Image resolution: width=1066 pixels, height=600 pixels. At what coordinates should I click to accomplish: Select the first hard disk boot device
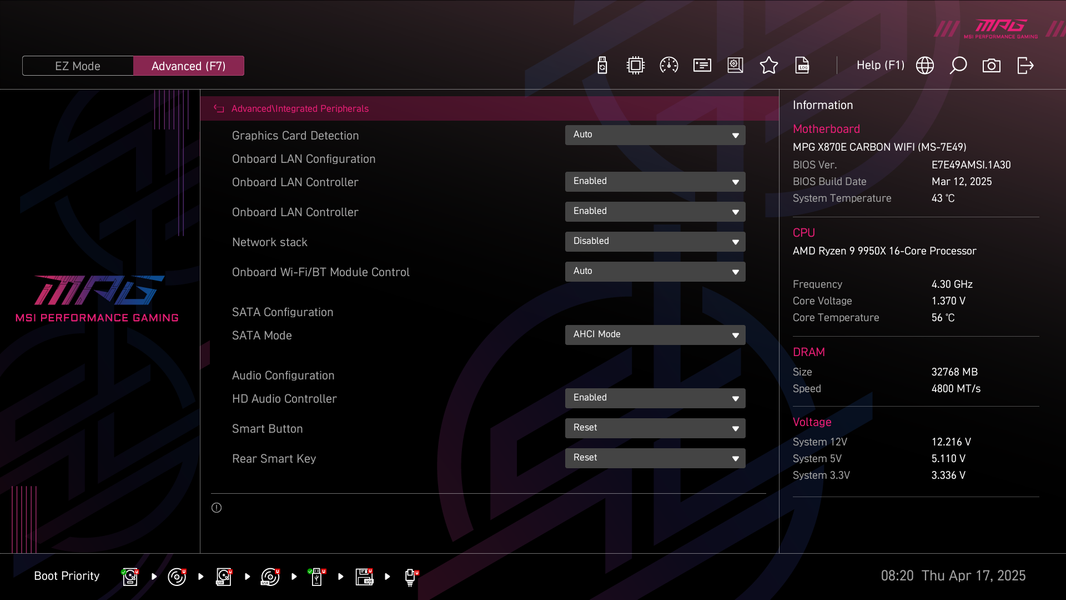(130, 576)
